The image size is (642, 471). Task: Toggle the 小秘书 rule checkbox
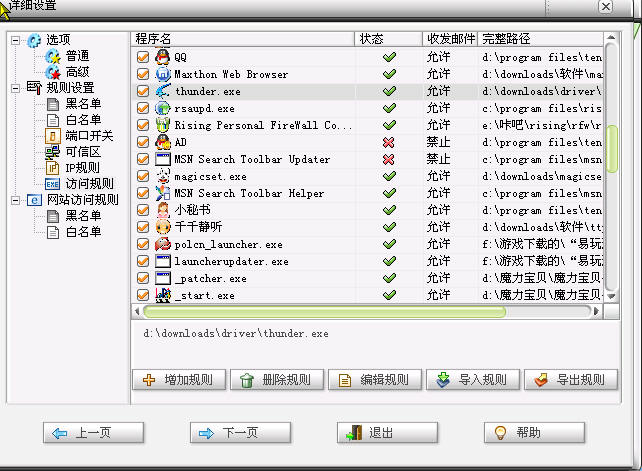click(x=143, y=210)
